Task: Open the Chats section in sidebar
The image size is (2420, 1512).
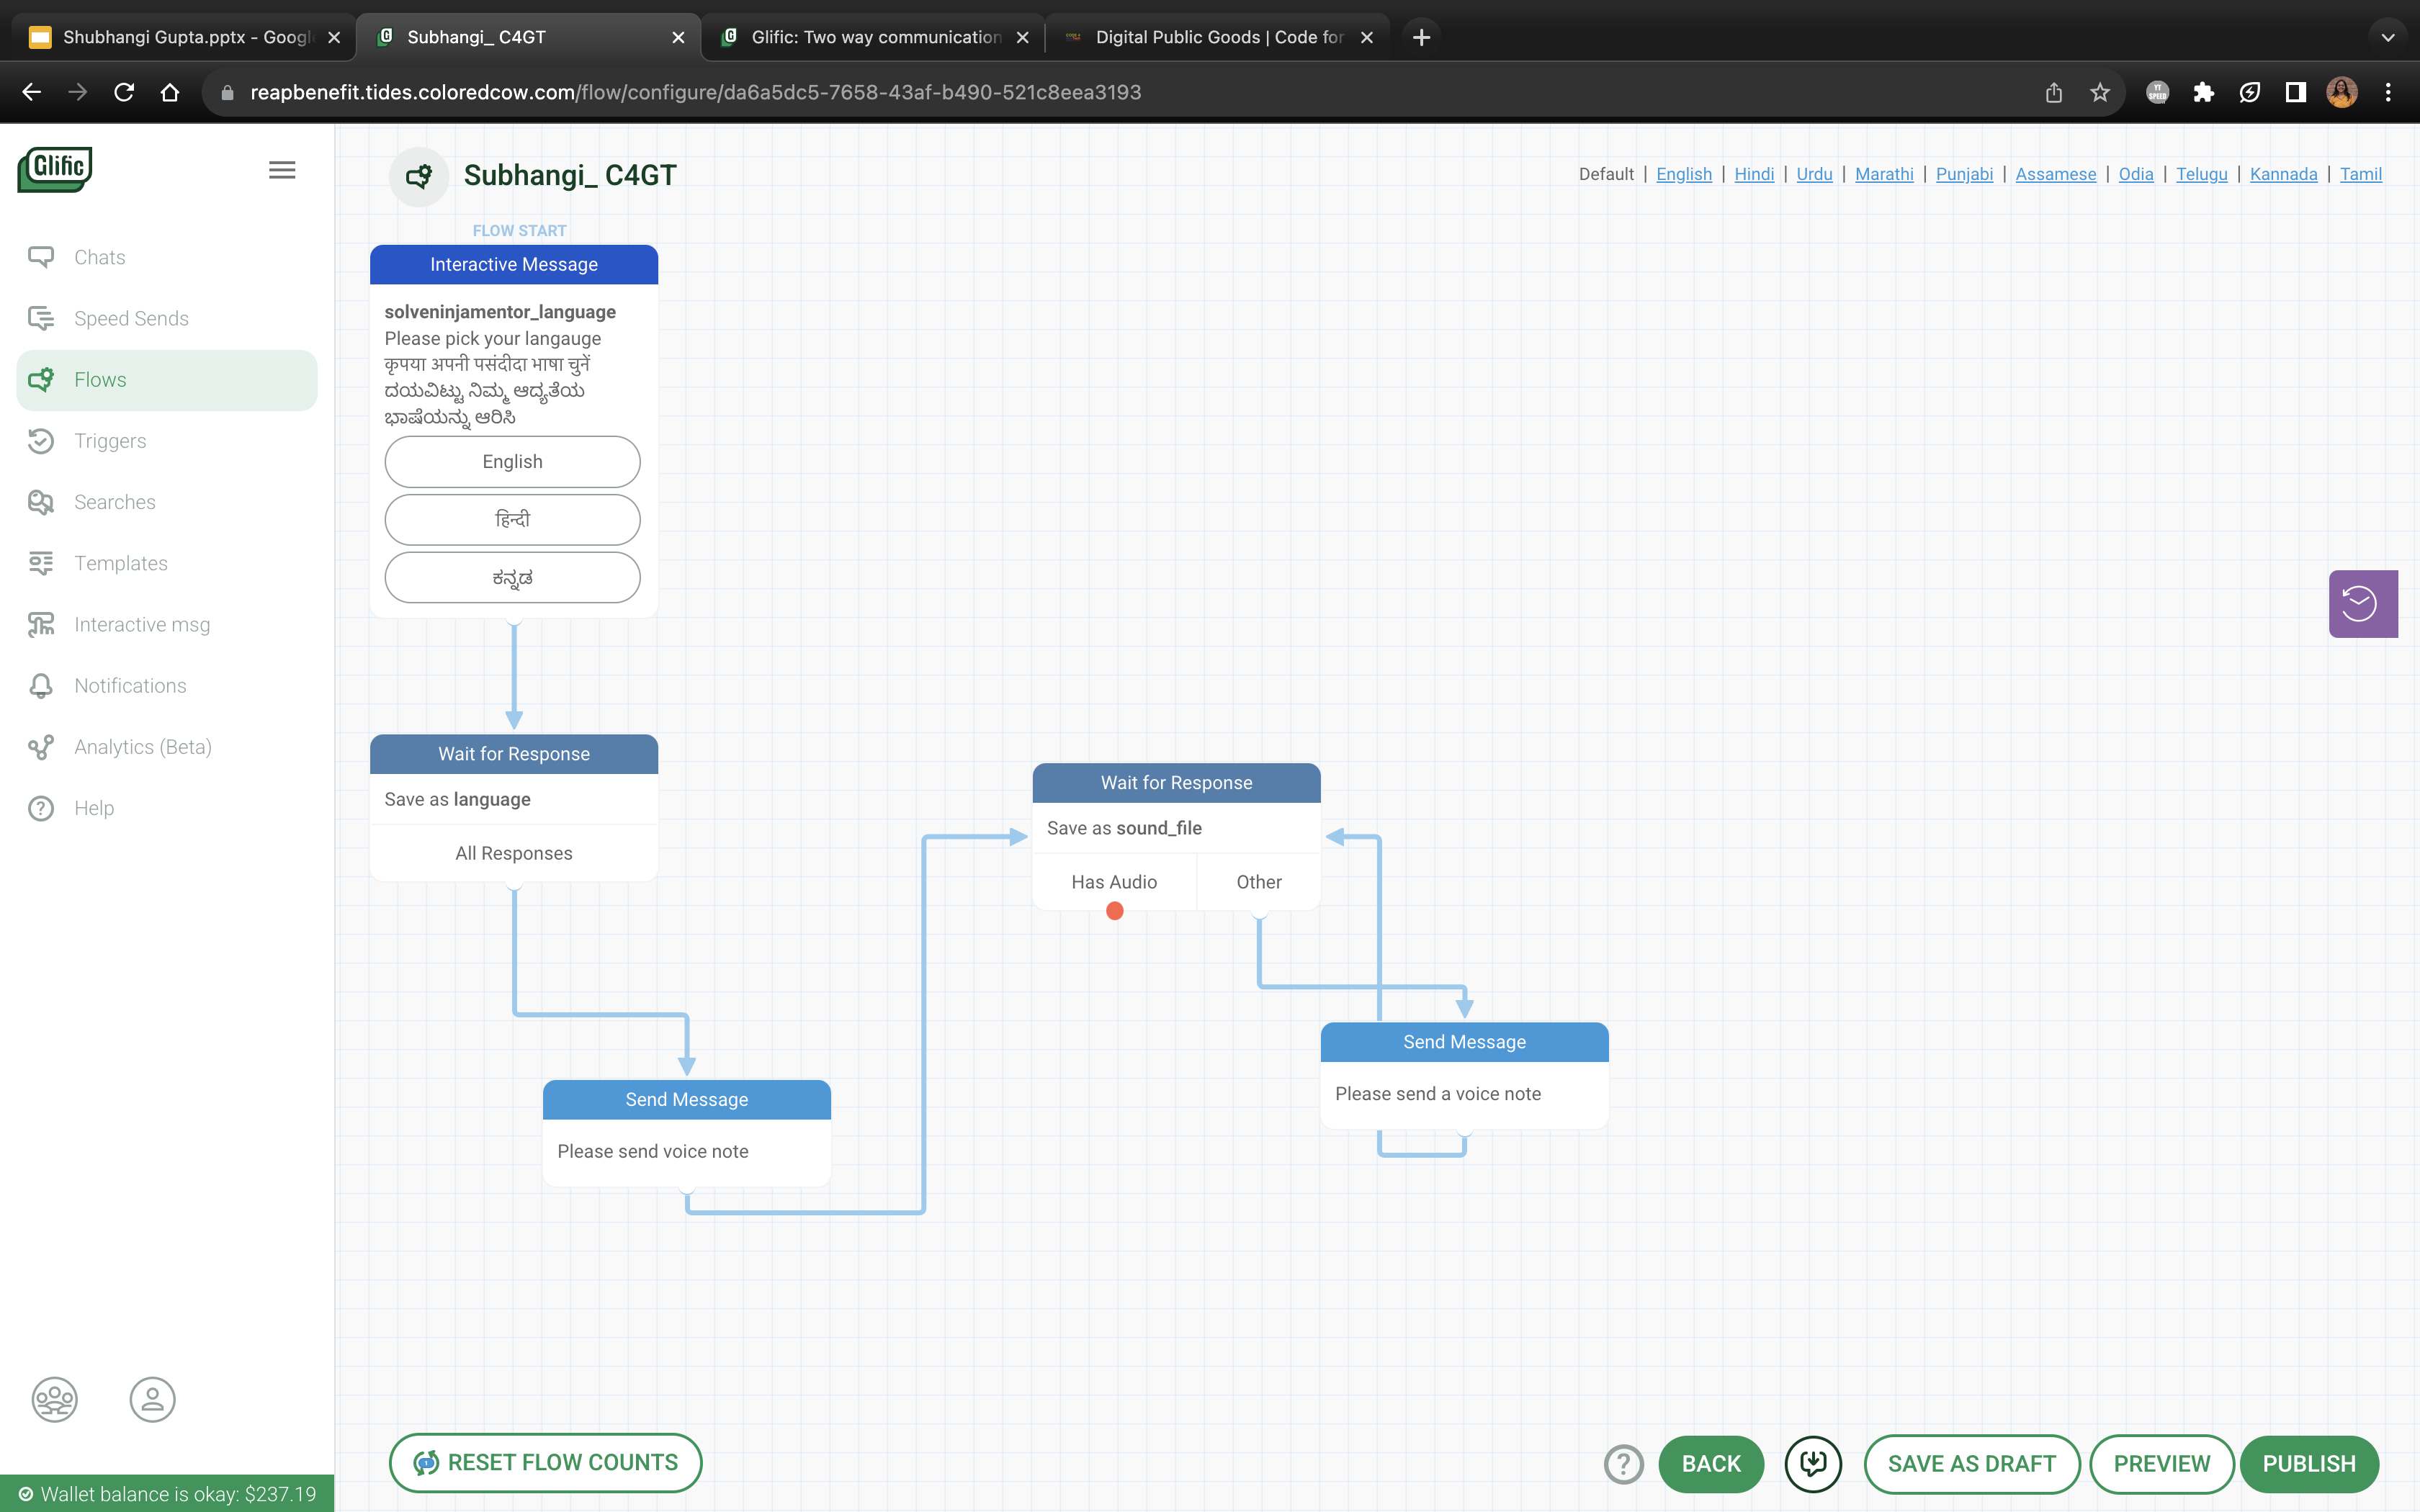Action: (x=99, y=256)
